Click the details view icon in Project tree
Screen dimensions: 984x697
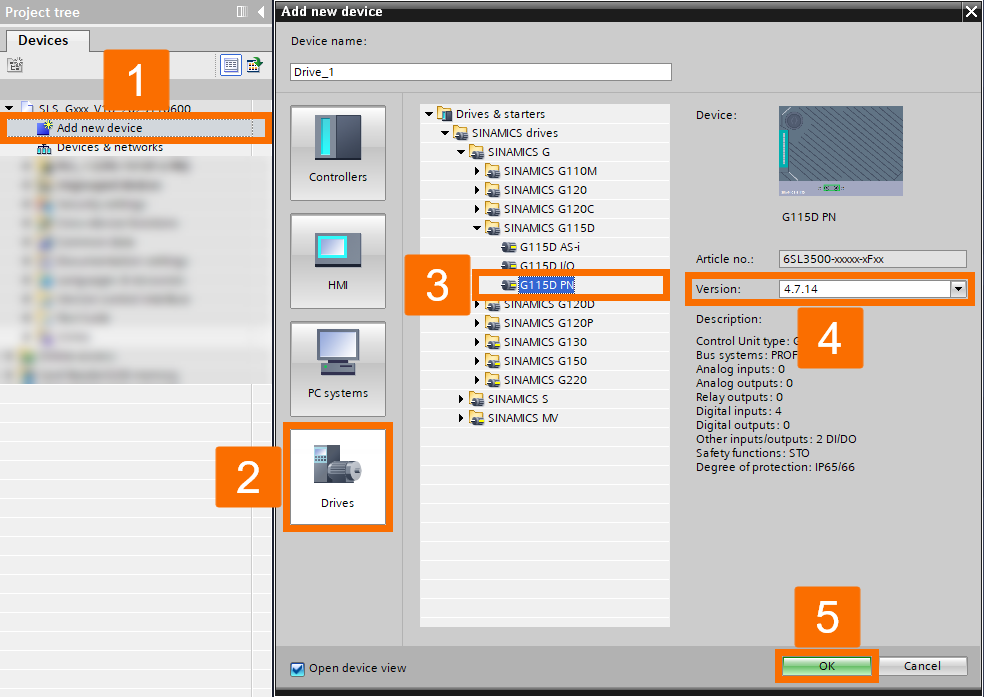pos(230,65)
